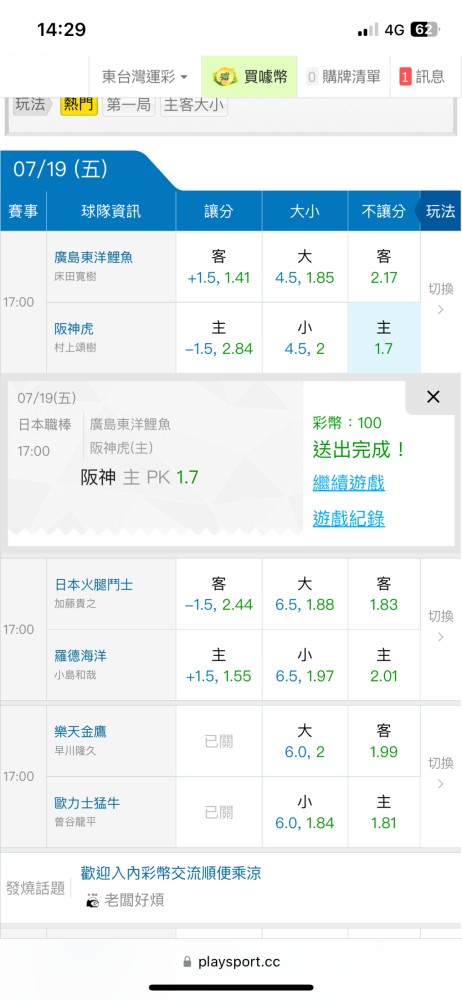Pick 小 4.5, 2 under option
Viewport: 462px width, 1000px height.
305,338
